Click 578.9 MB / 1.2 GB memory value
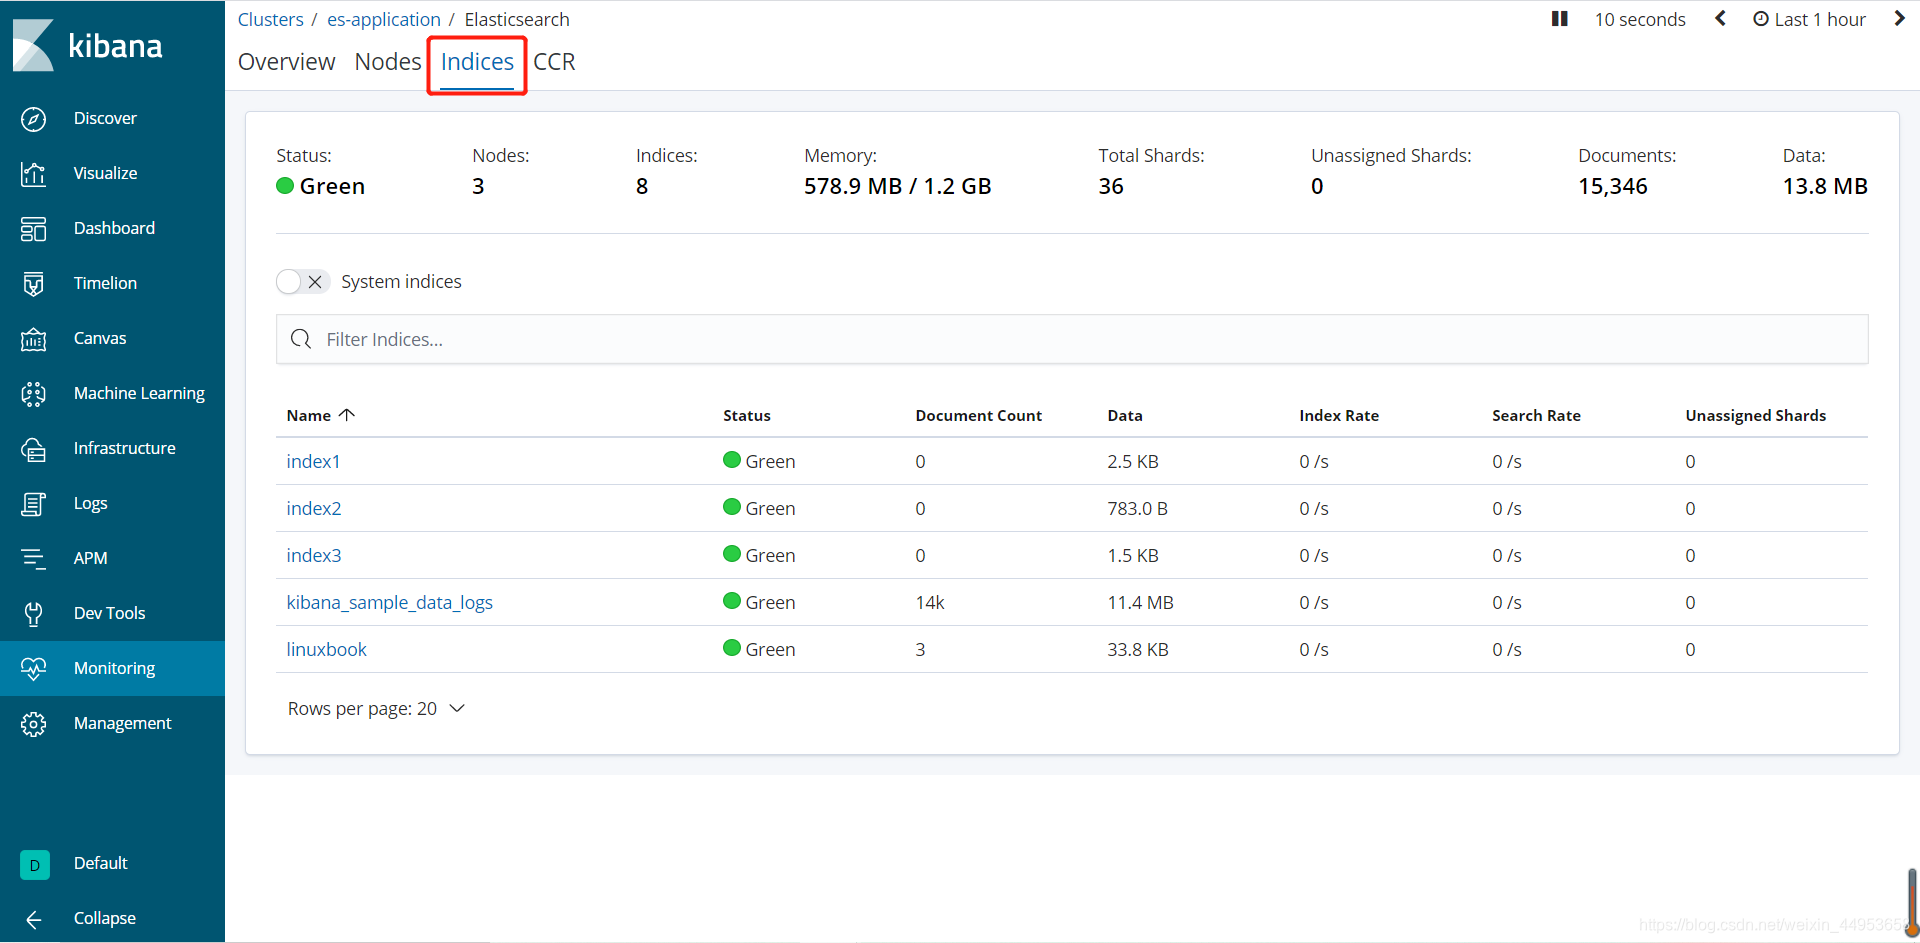 (x=897, y=187)
